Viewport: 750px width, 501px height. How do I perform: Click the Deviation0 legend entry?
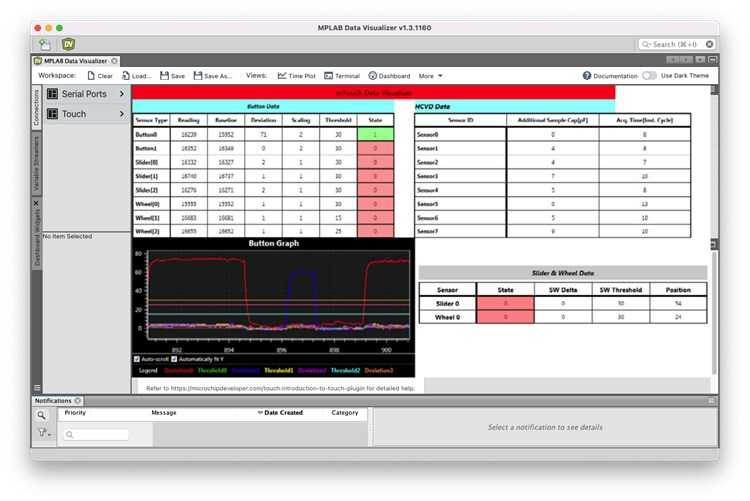[178, 370]
